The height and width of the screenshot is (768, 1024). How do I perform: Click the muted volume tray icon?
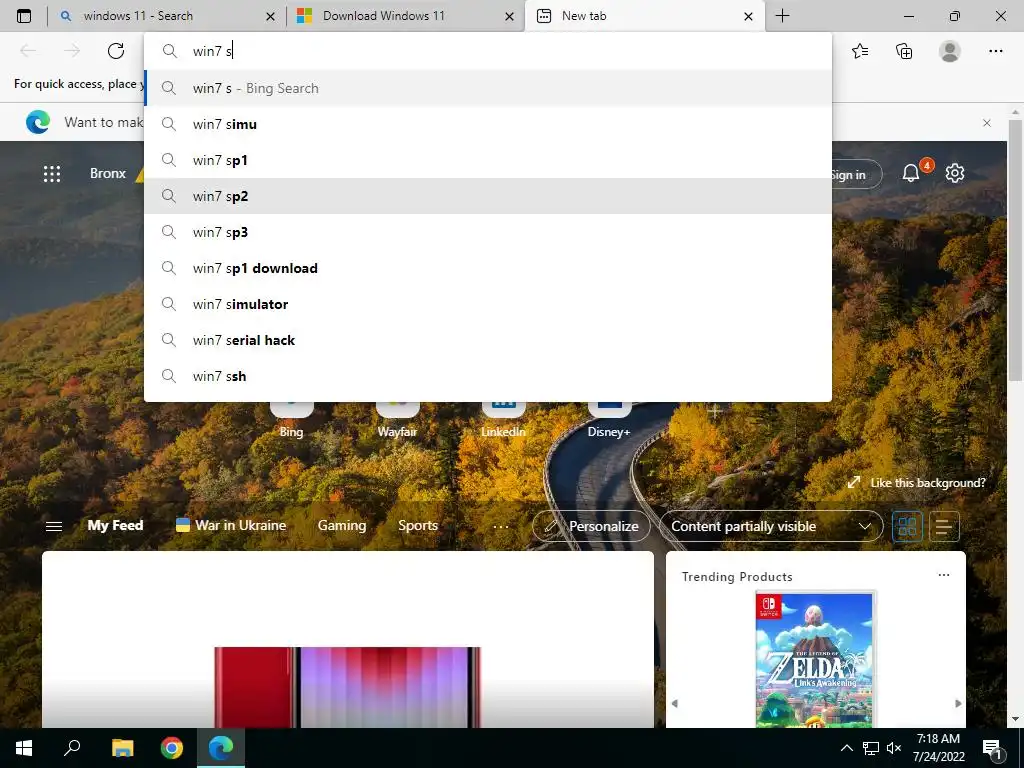pyautogui.click(x=894, y=748)
